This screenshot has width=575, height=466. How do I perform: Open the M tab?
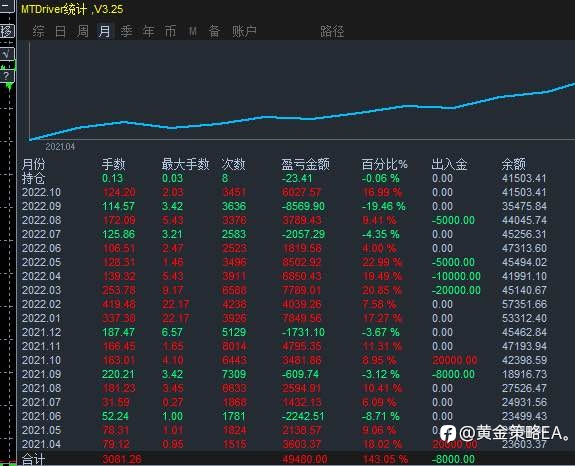(x=193, y=32)
